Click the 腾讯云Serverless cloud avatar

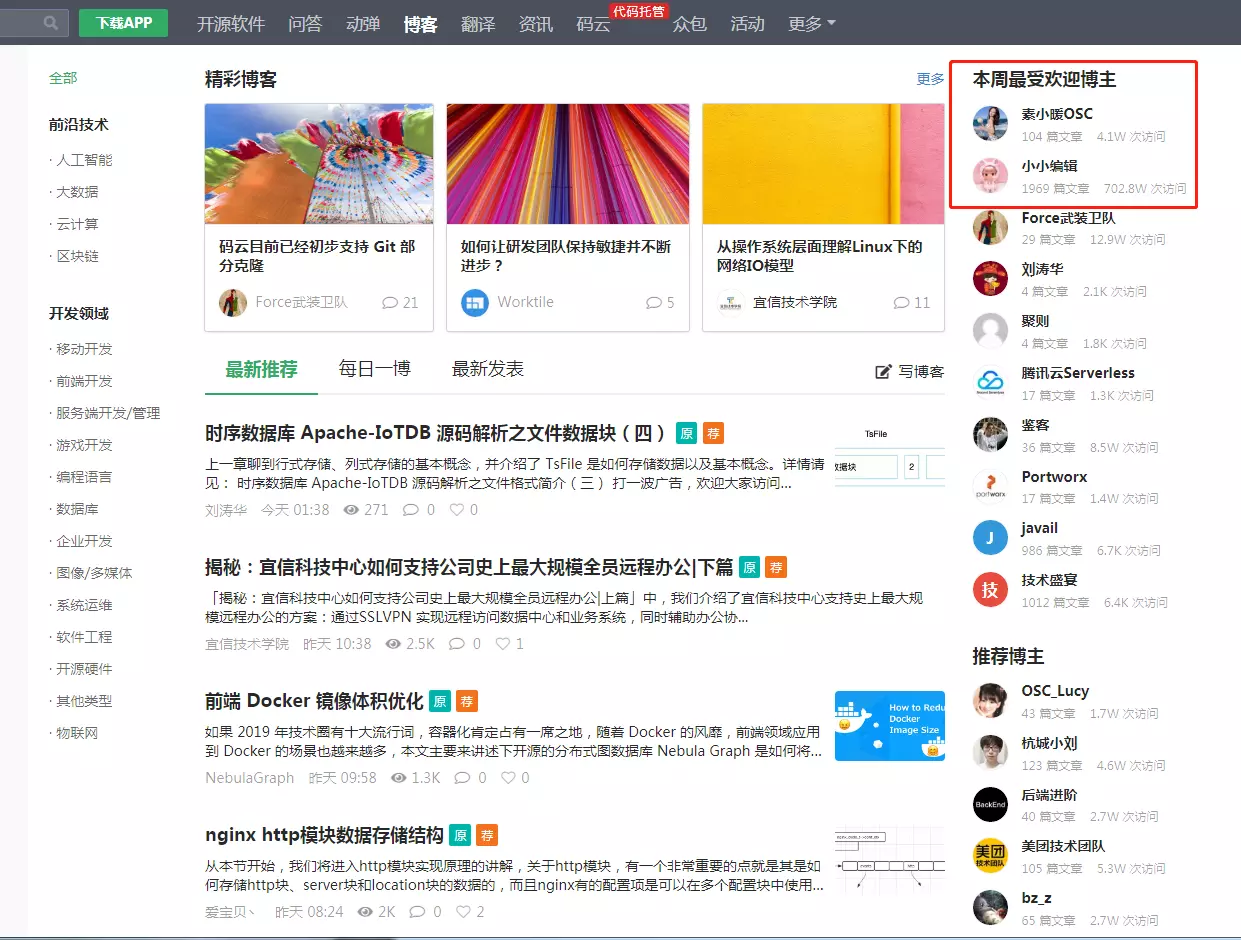pyautogui.click(x=990, y=382)
